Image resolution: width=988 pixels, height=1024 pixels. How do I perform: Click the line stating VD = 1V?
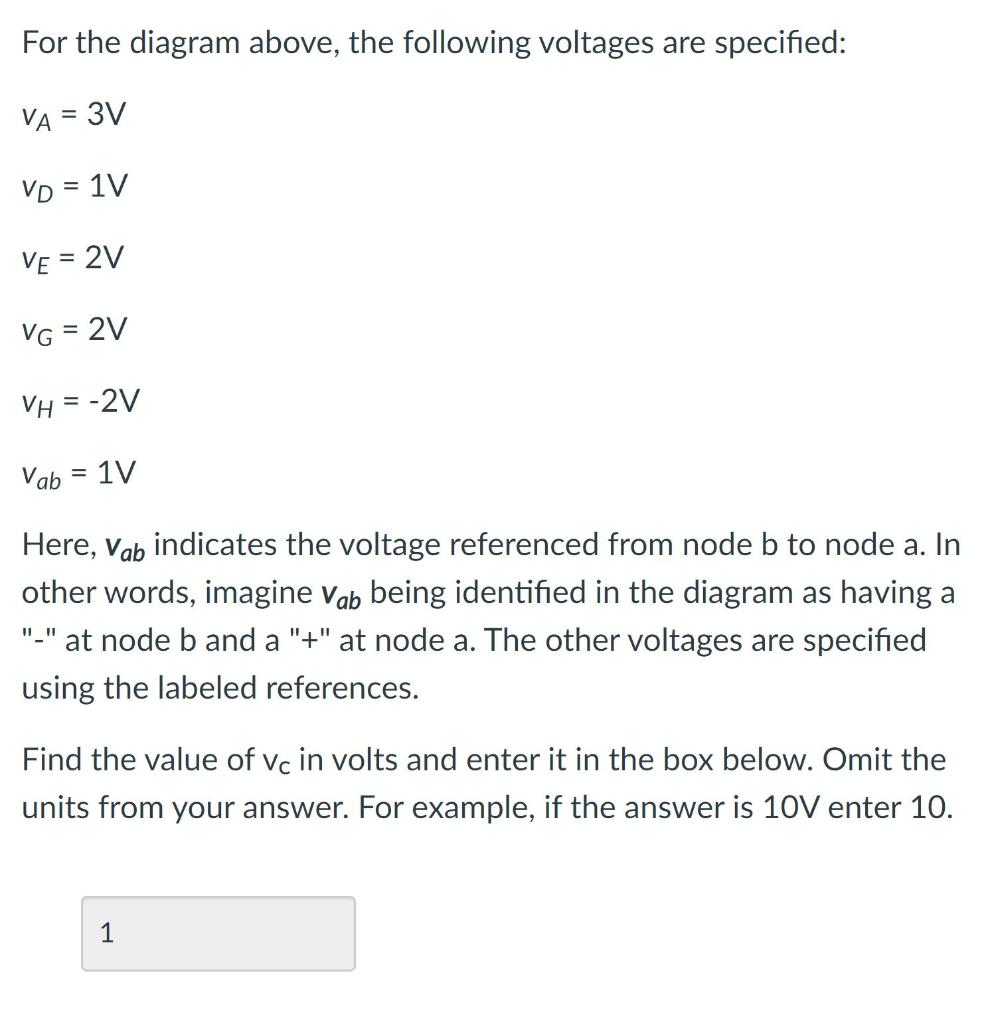coord(74,187)
